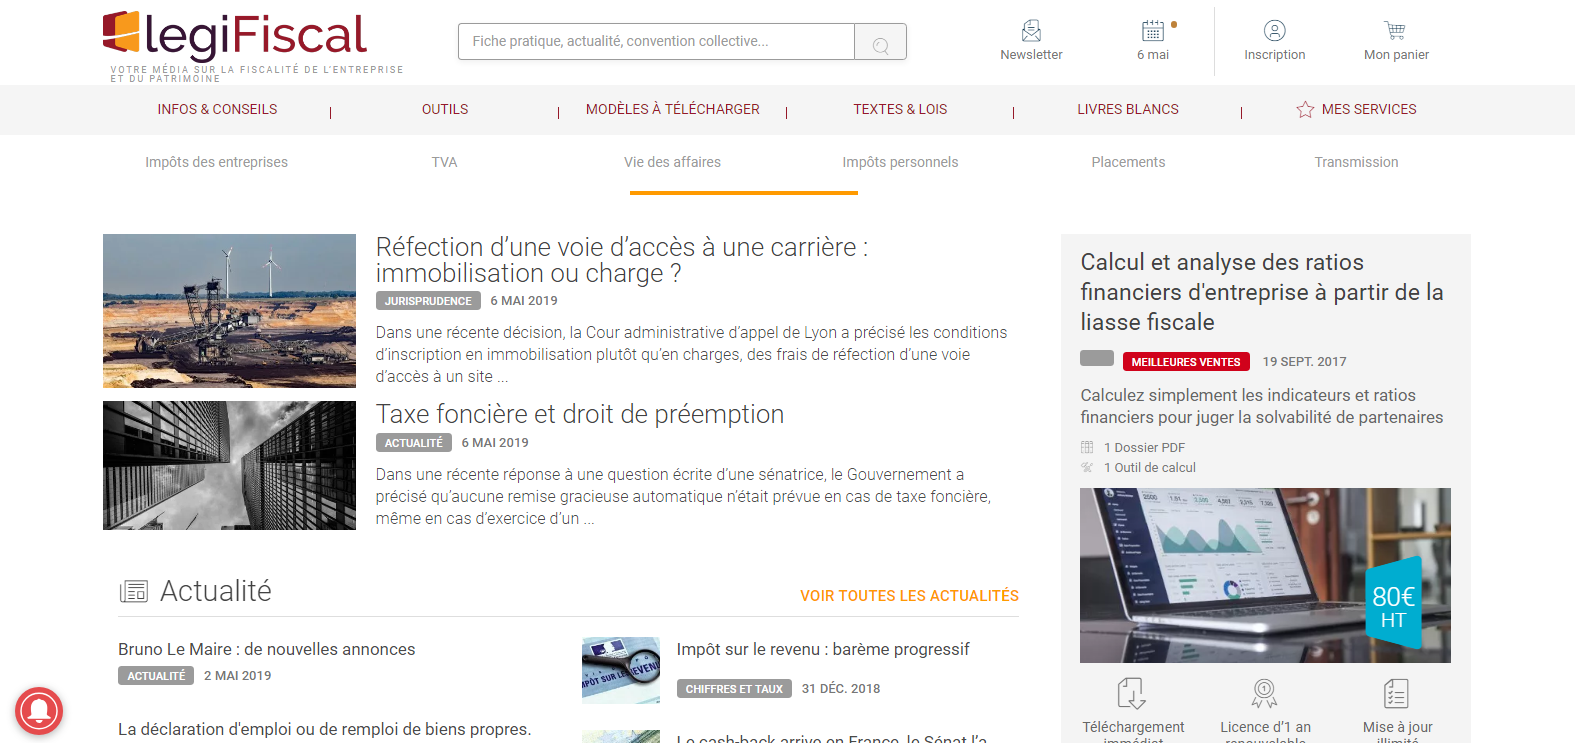Open the 6 mai calendar icon
Image resolution: width=1575 pixels, height=743 pixels.
pos(1153,30)
